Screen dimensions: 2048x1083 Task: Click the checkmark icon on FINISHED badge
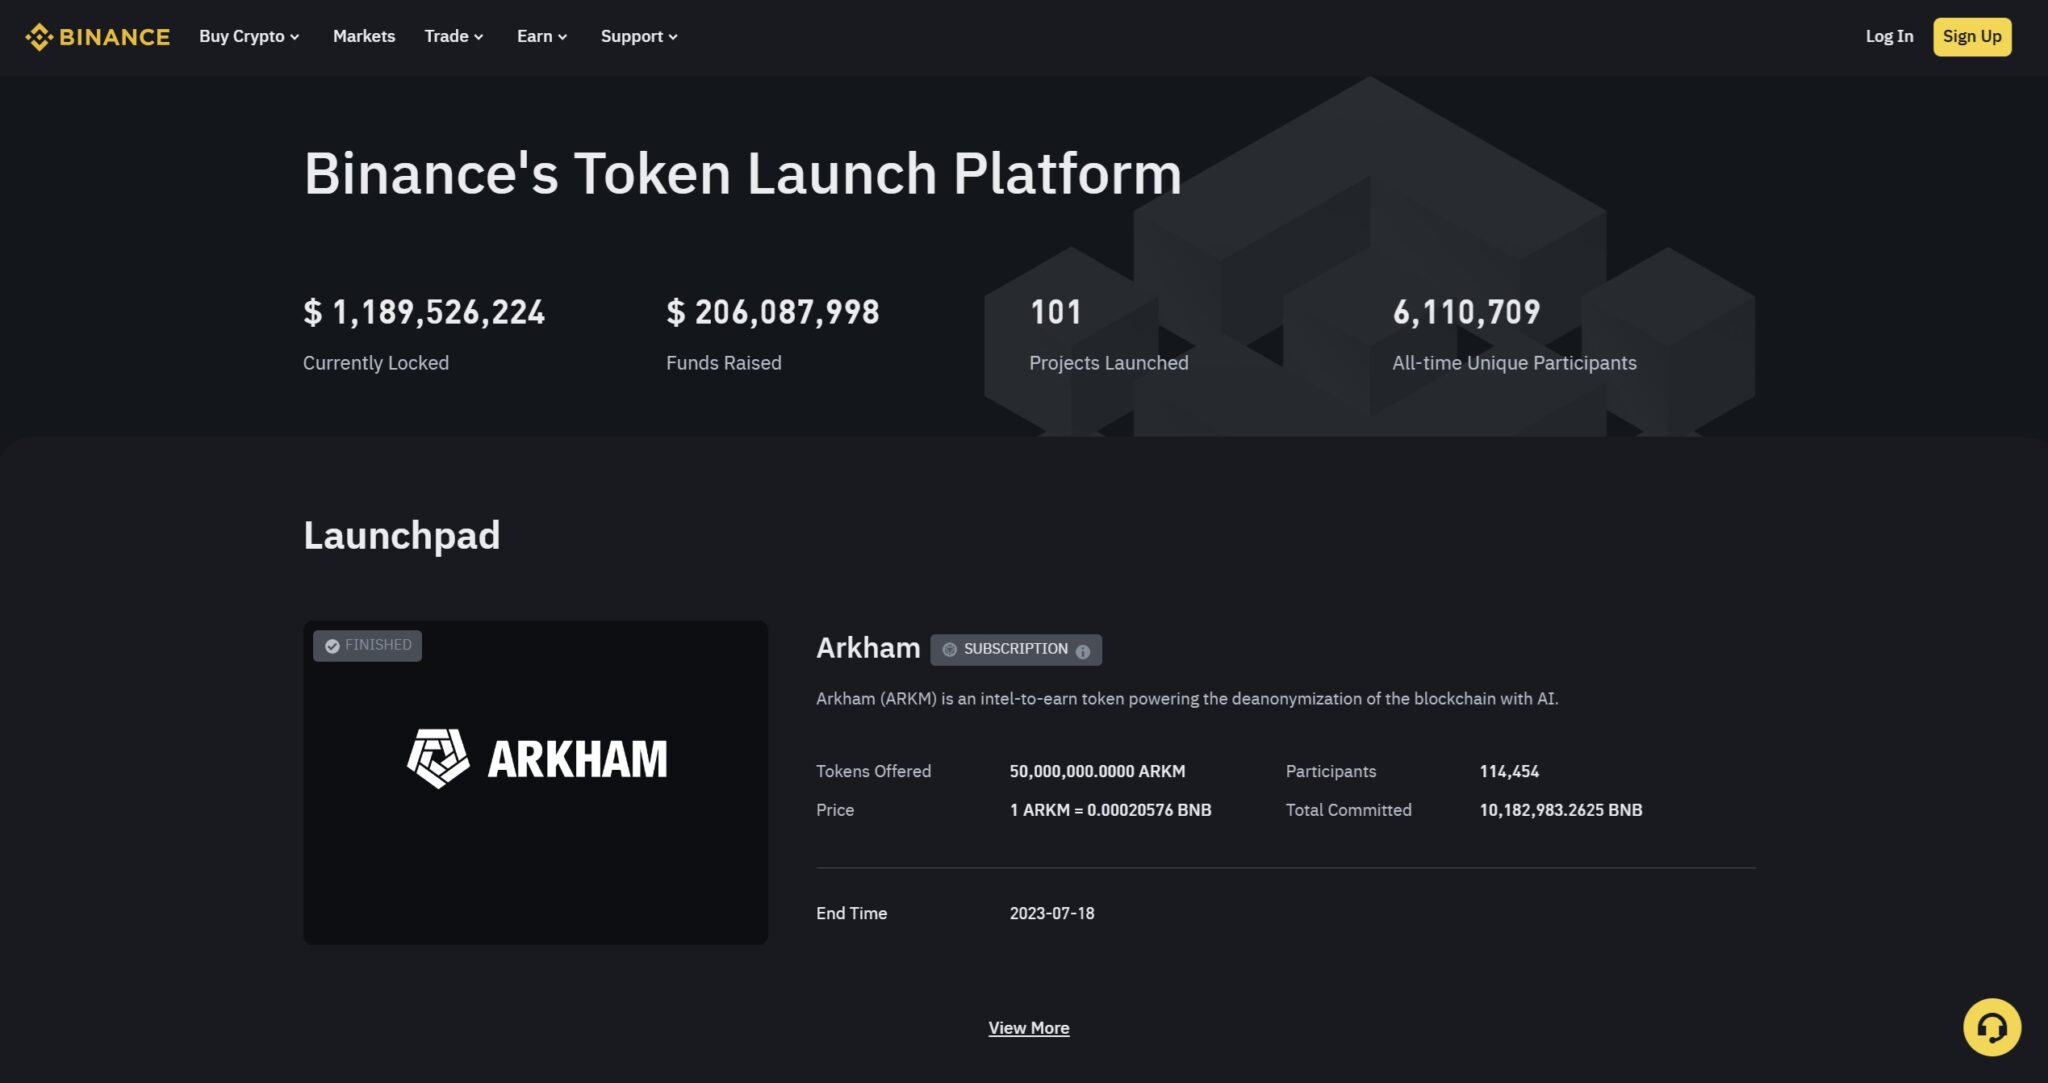click(333, 645)
